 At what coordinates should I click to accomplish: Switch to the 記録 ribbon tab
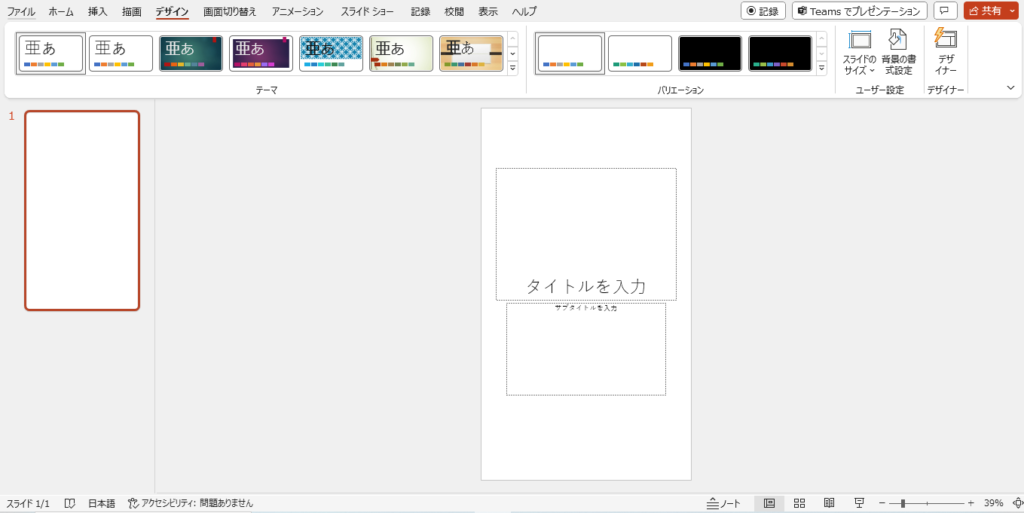click(421, 12)
